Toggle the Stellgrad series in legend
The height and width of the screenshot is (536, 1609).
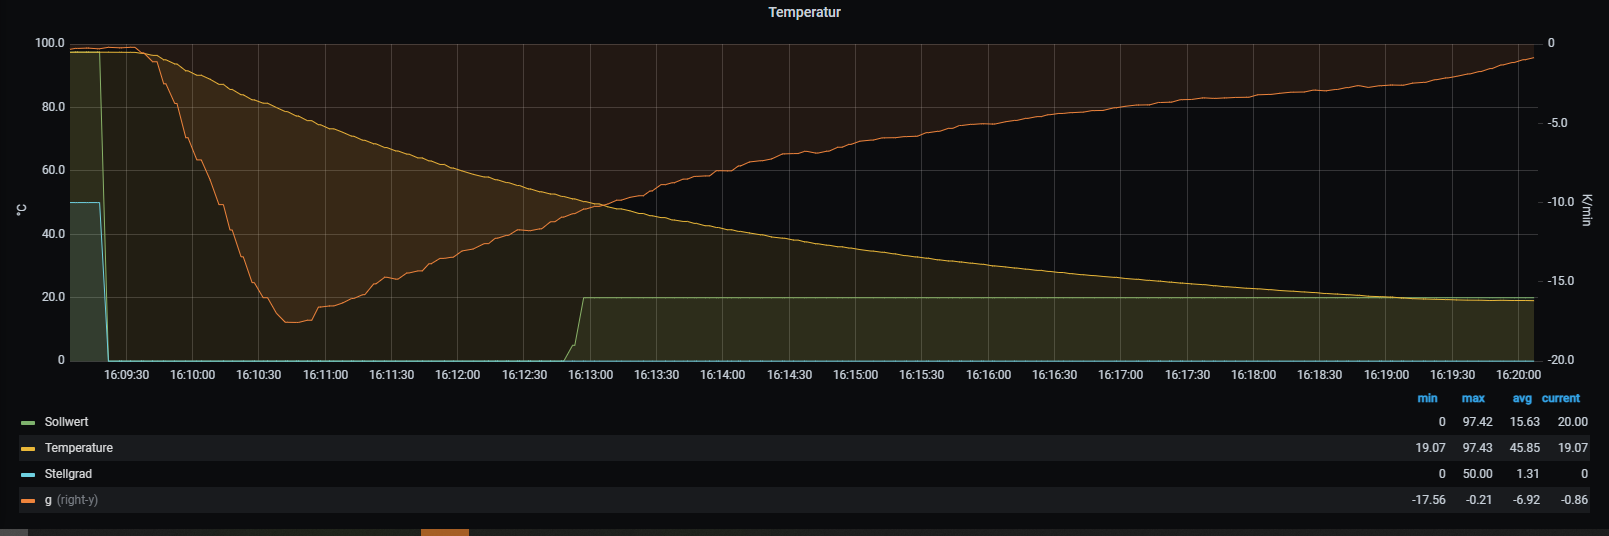coord(68,474)
